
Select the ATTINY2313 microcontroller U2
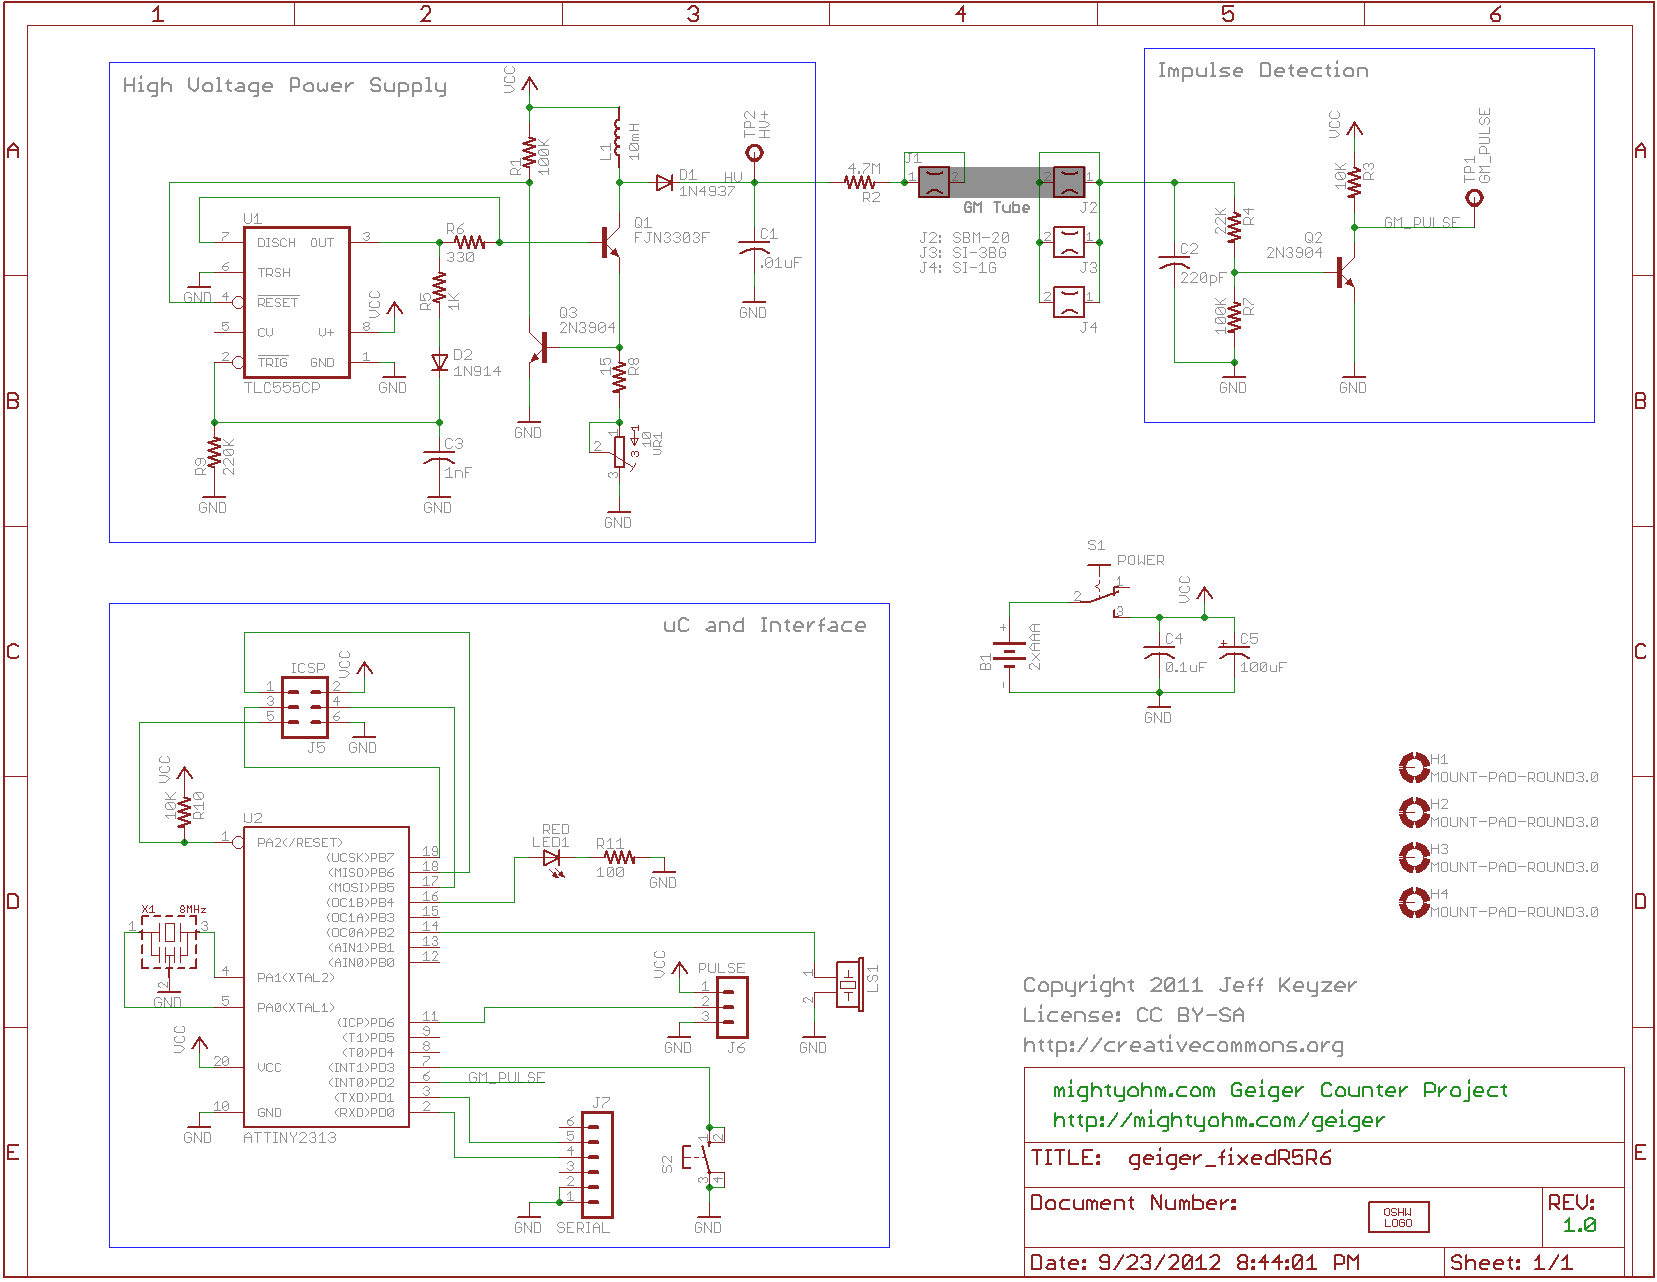[326, 977]
